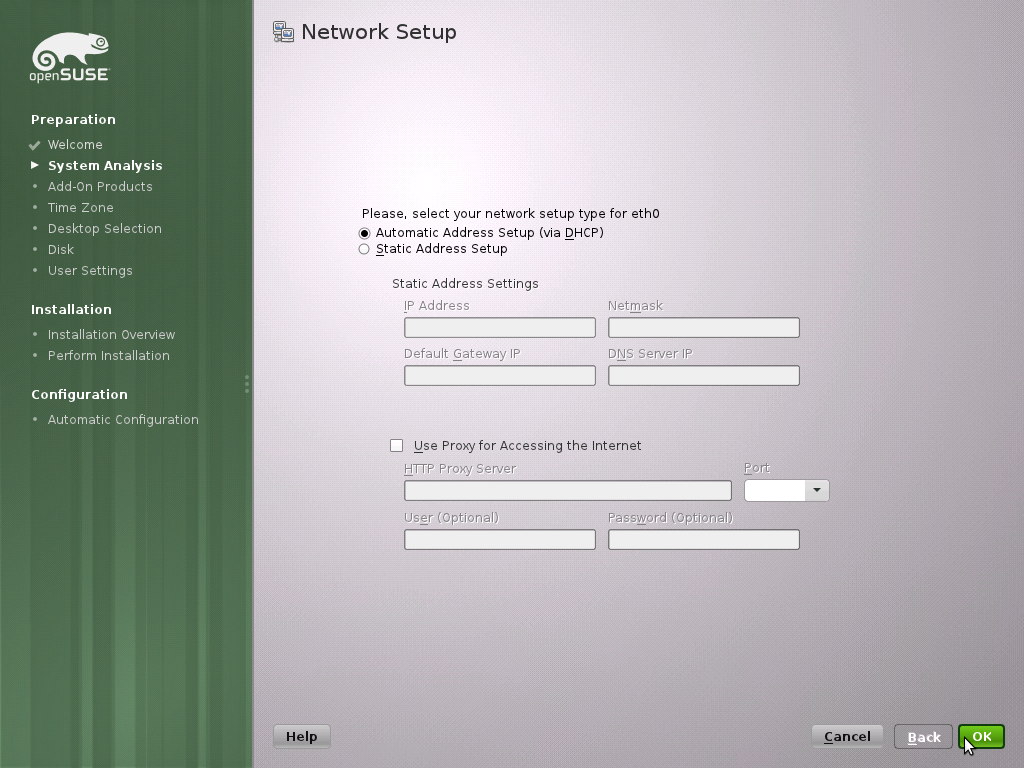This screenshot has width=1024, height=768.
Task: Click Time Zone step in sidebar
Action: tap(80, 208)
